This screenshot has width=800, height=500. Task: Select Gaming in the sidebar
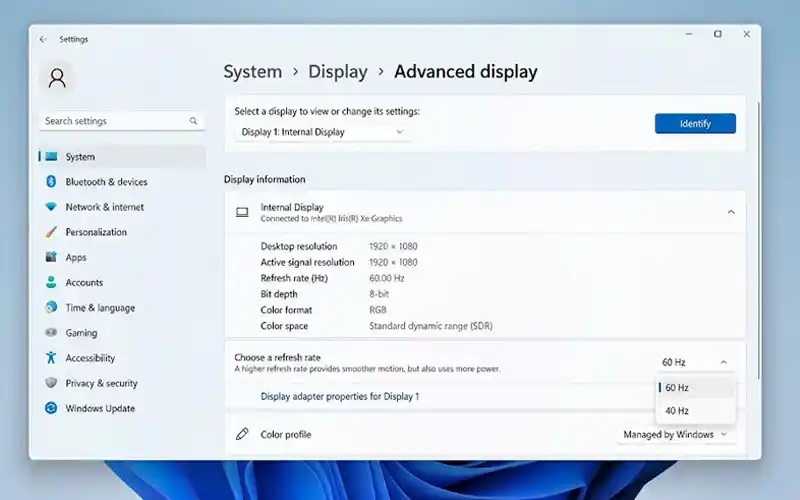coord(122,333)
